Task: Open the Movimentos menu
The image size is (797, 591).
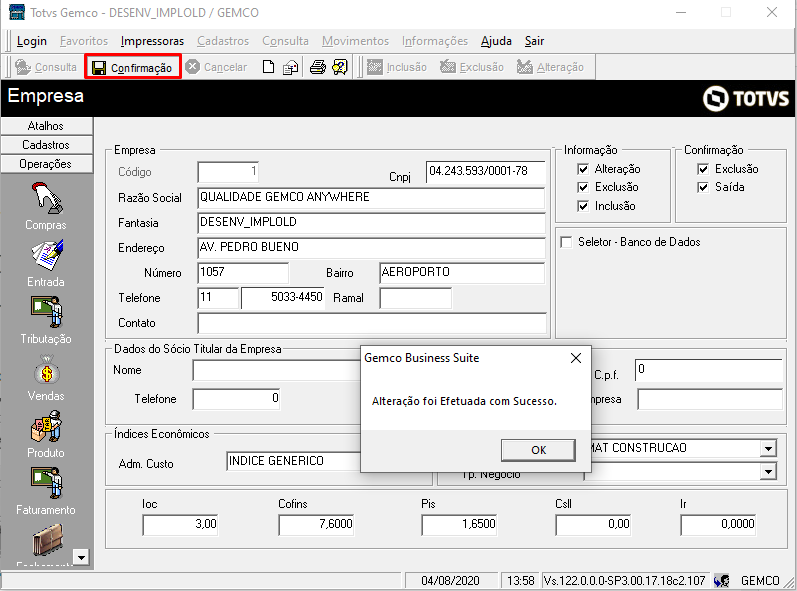Action: click(355, 41)
